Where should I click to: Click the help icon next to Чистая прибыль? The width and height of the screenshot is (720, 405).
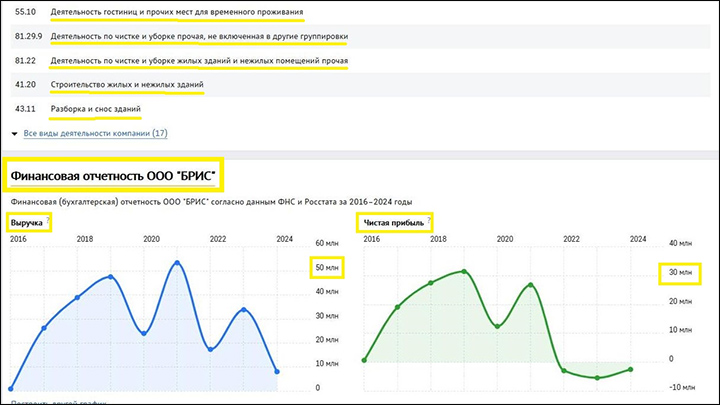(x=430, y=221)
